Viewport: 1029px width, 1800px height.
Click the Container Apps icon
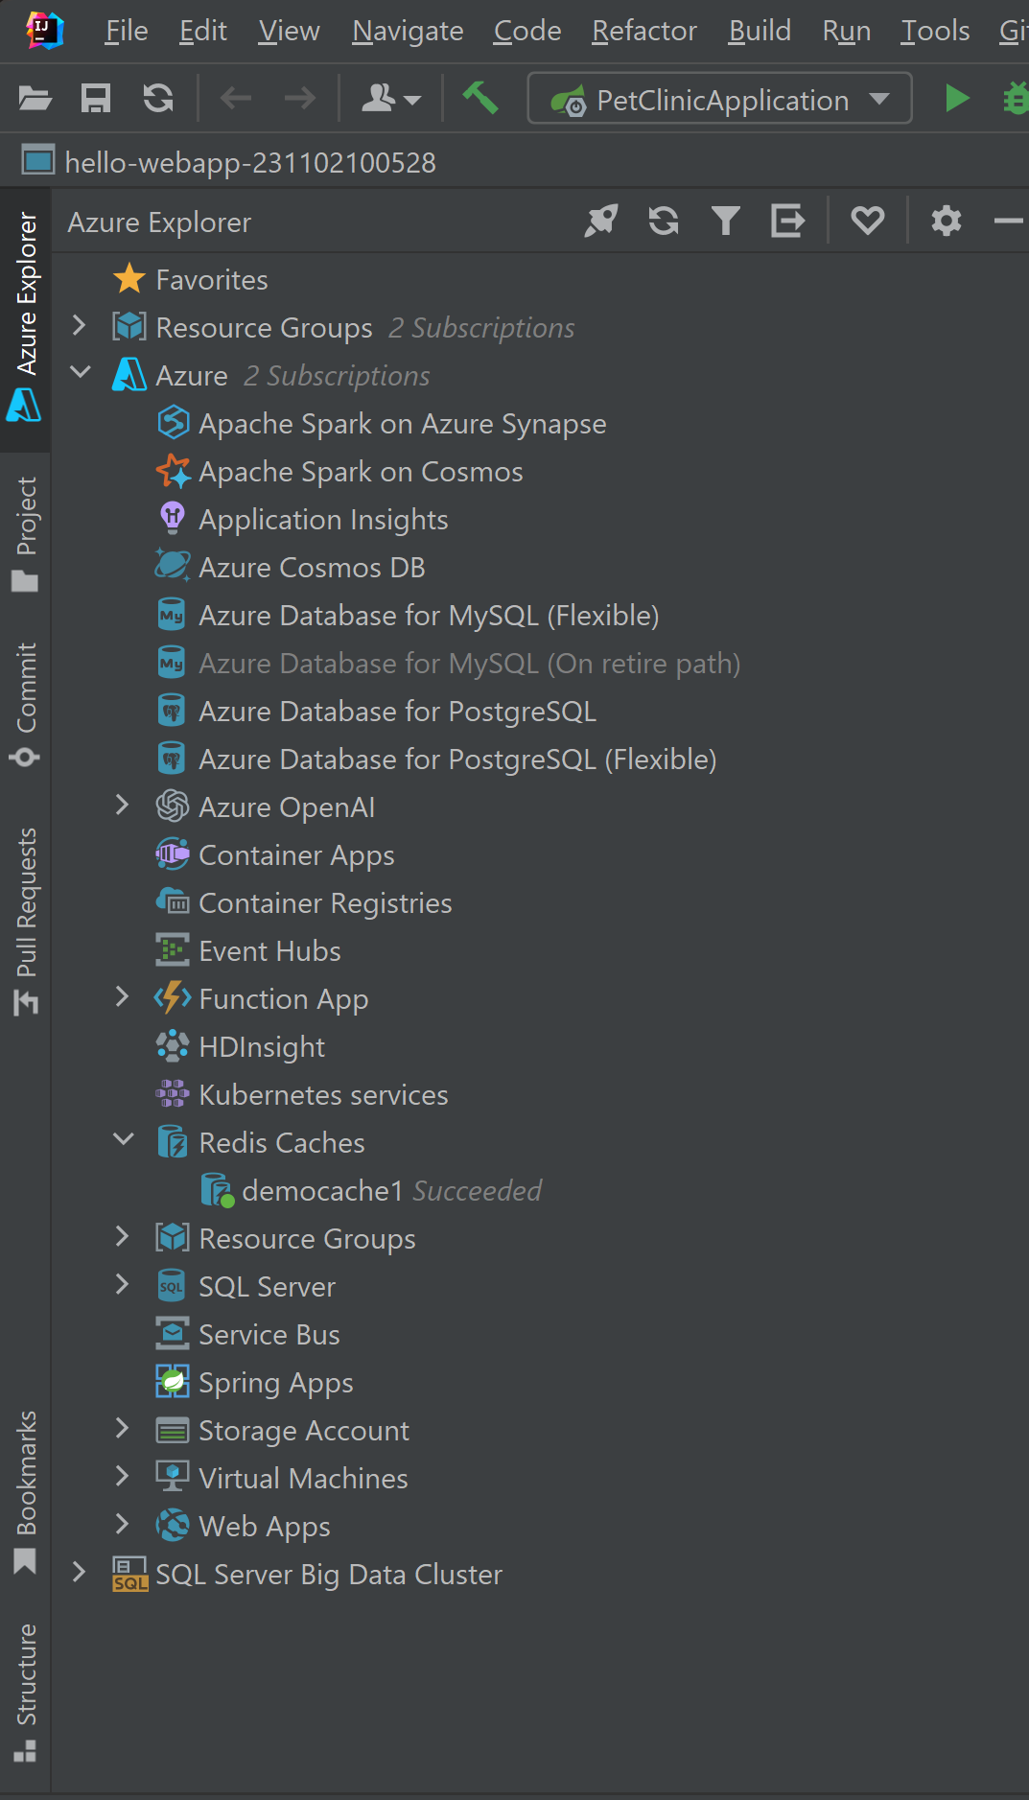(173, 854)
